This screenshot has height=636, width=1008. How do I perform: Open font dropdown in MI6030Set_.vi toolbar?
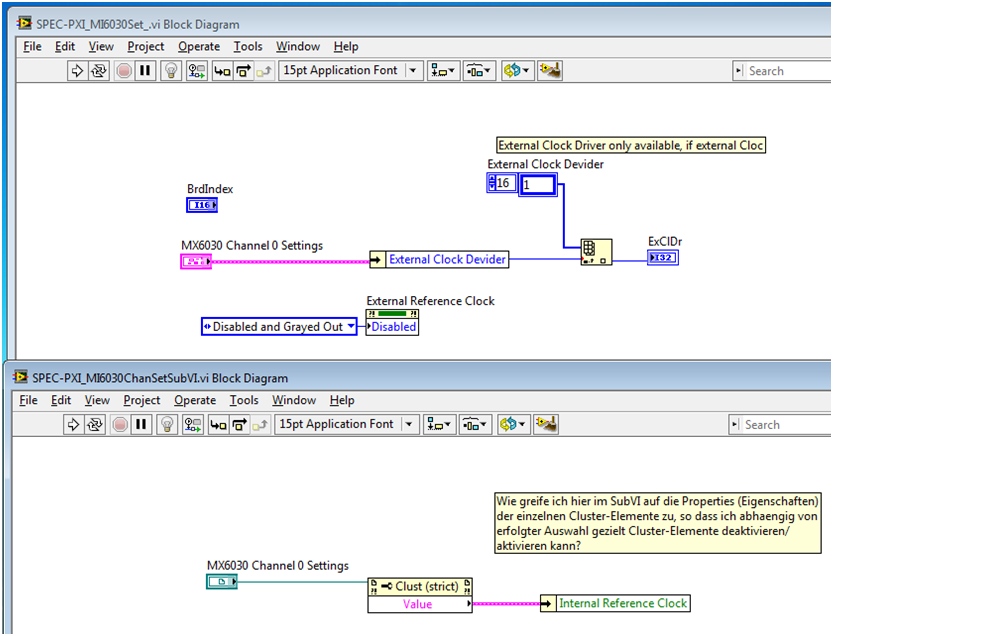point(351,71)
